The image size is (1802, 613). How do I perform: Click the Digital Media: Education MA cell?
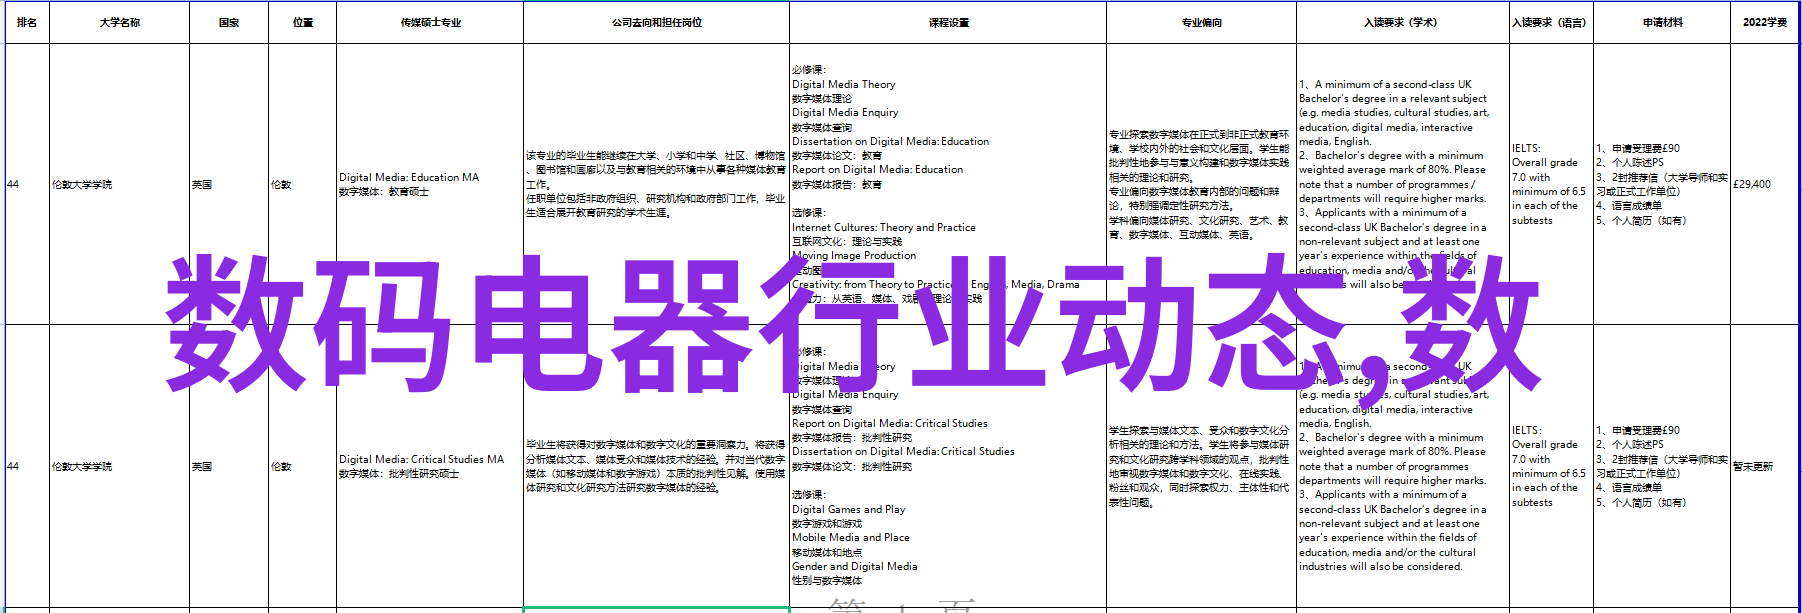click(x=409, y=184)
